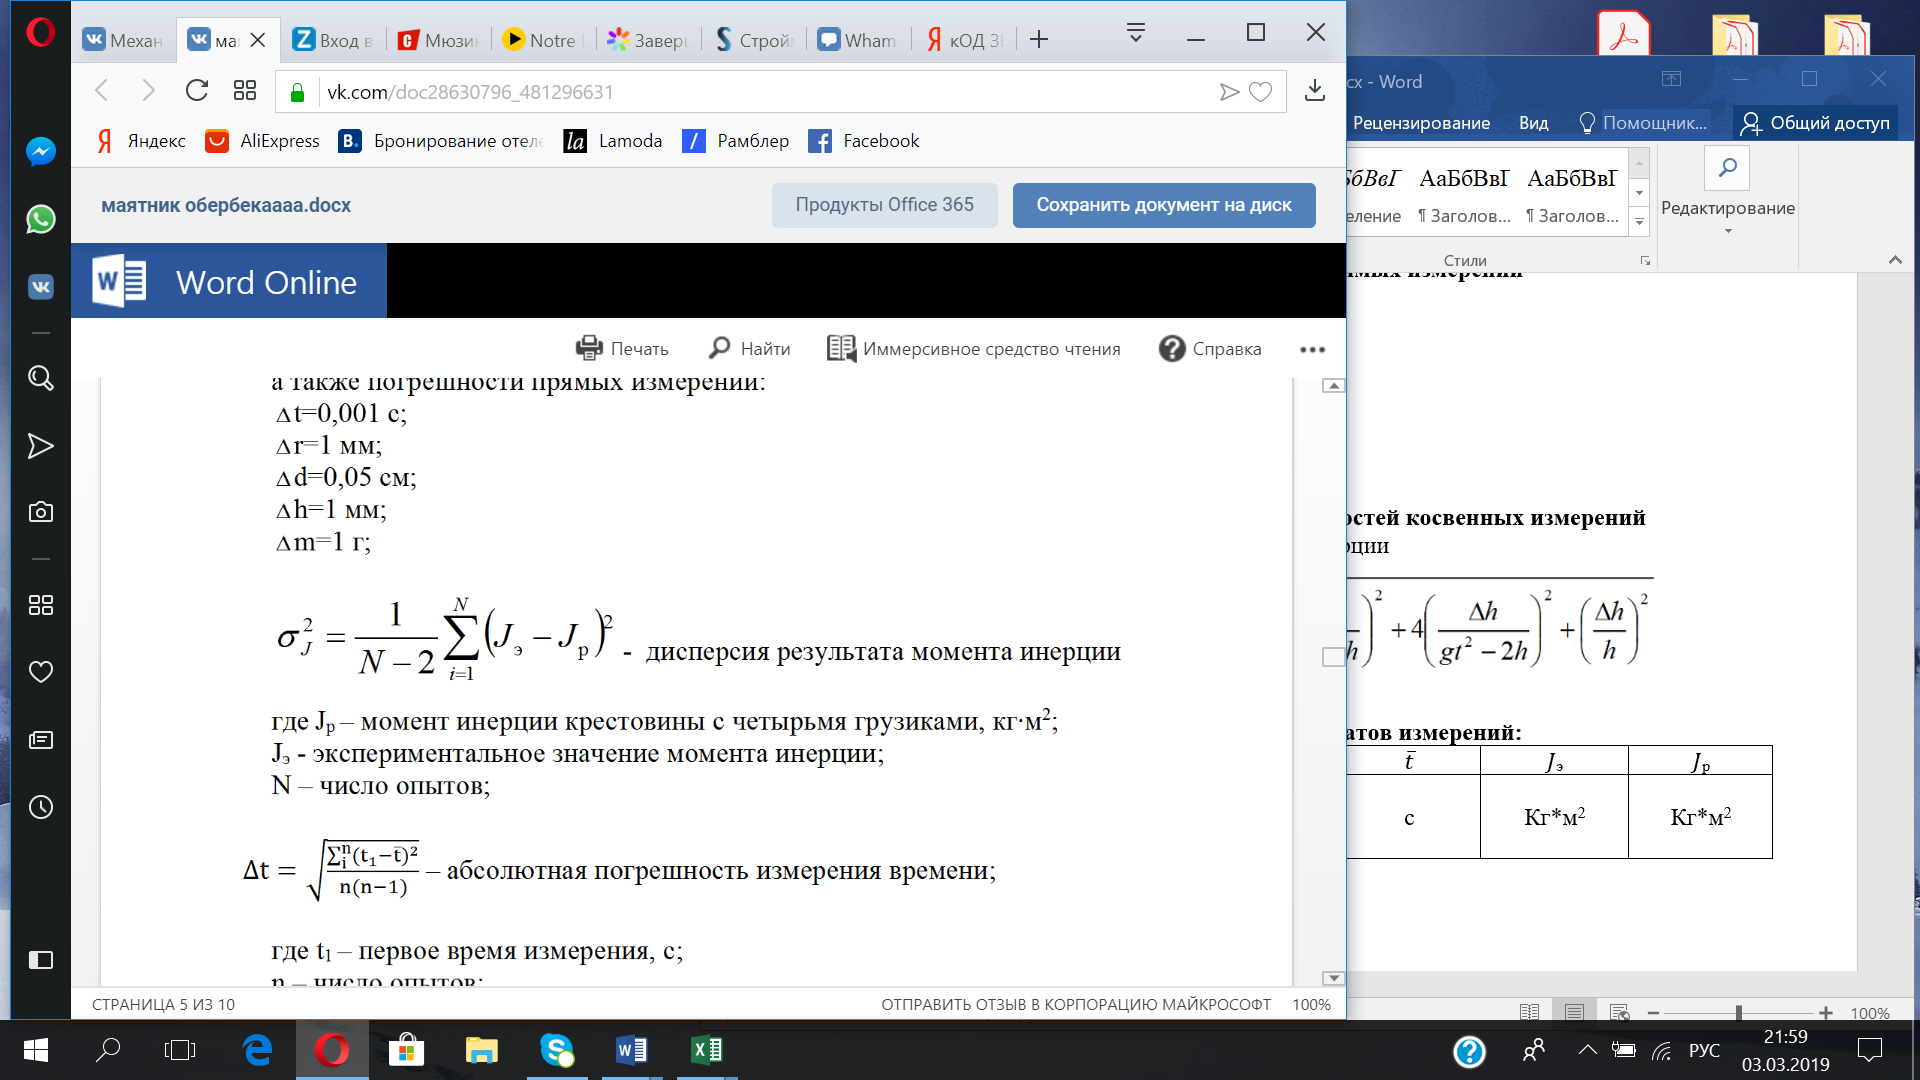This screenshot has width=1920, height=1080.
Task: Click zoom in plus in Word status bar
Action: (x=1825, y=1013)
